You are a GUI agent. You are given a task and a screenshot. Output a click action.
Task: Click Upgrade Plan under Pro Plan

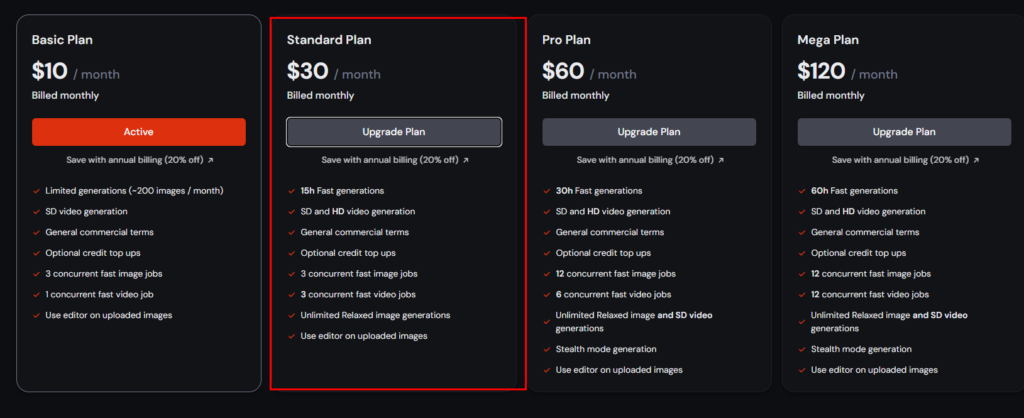pos(649,132)
